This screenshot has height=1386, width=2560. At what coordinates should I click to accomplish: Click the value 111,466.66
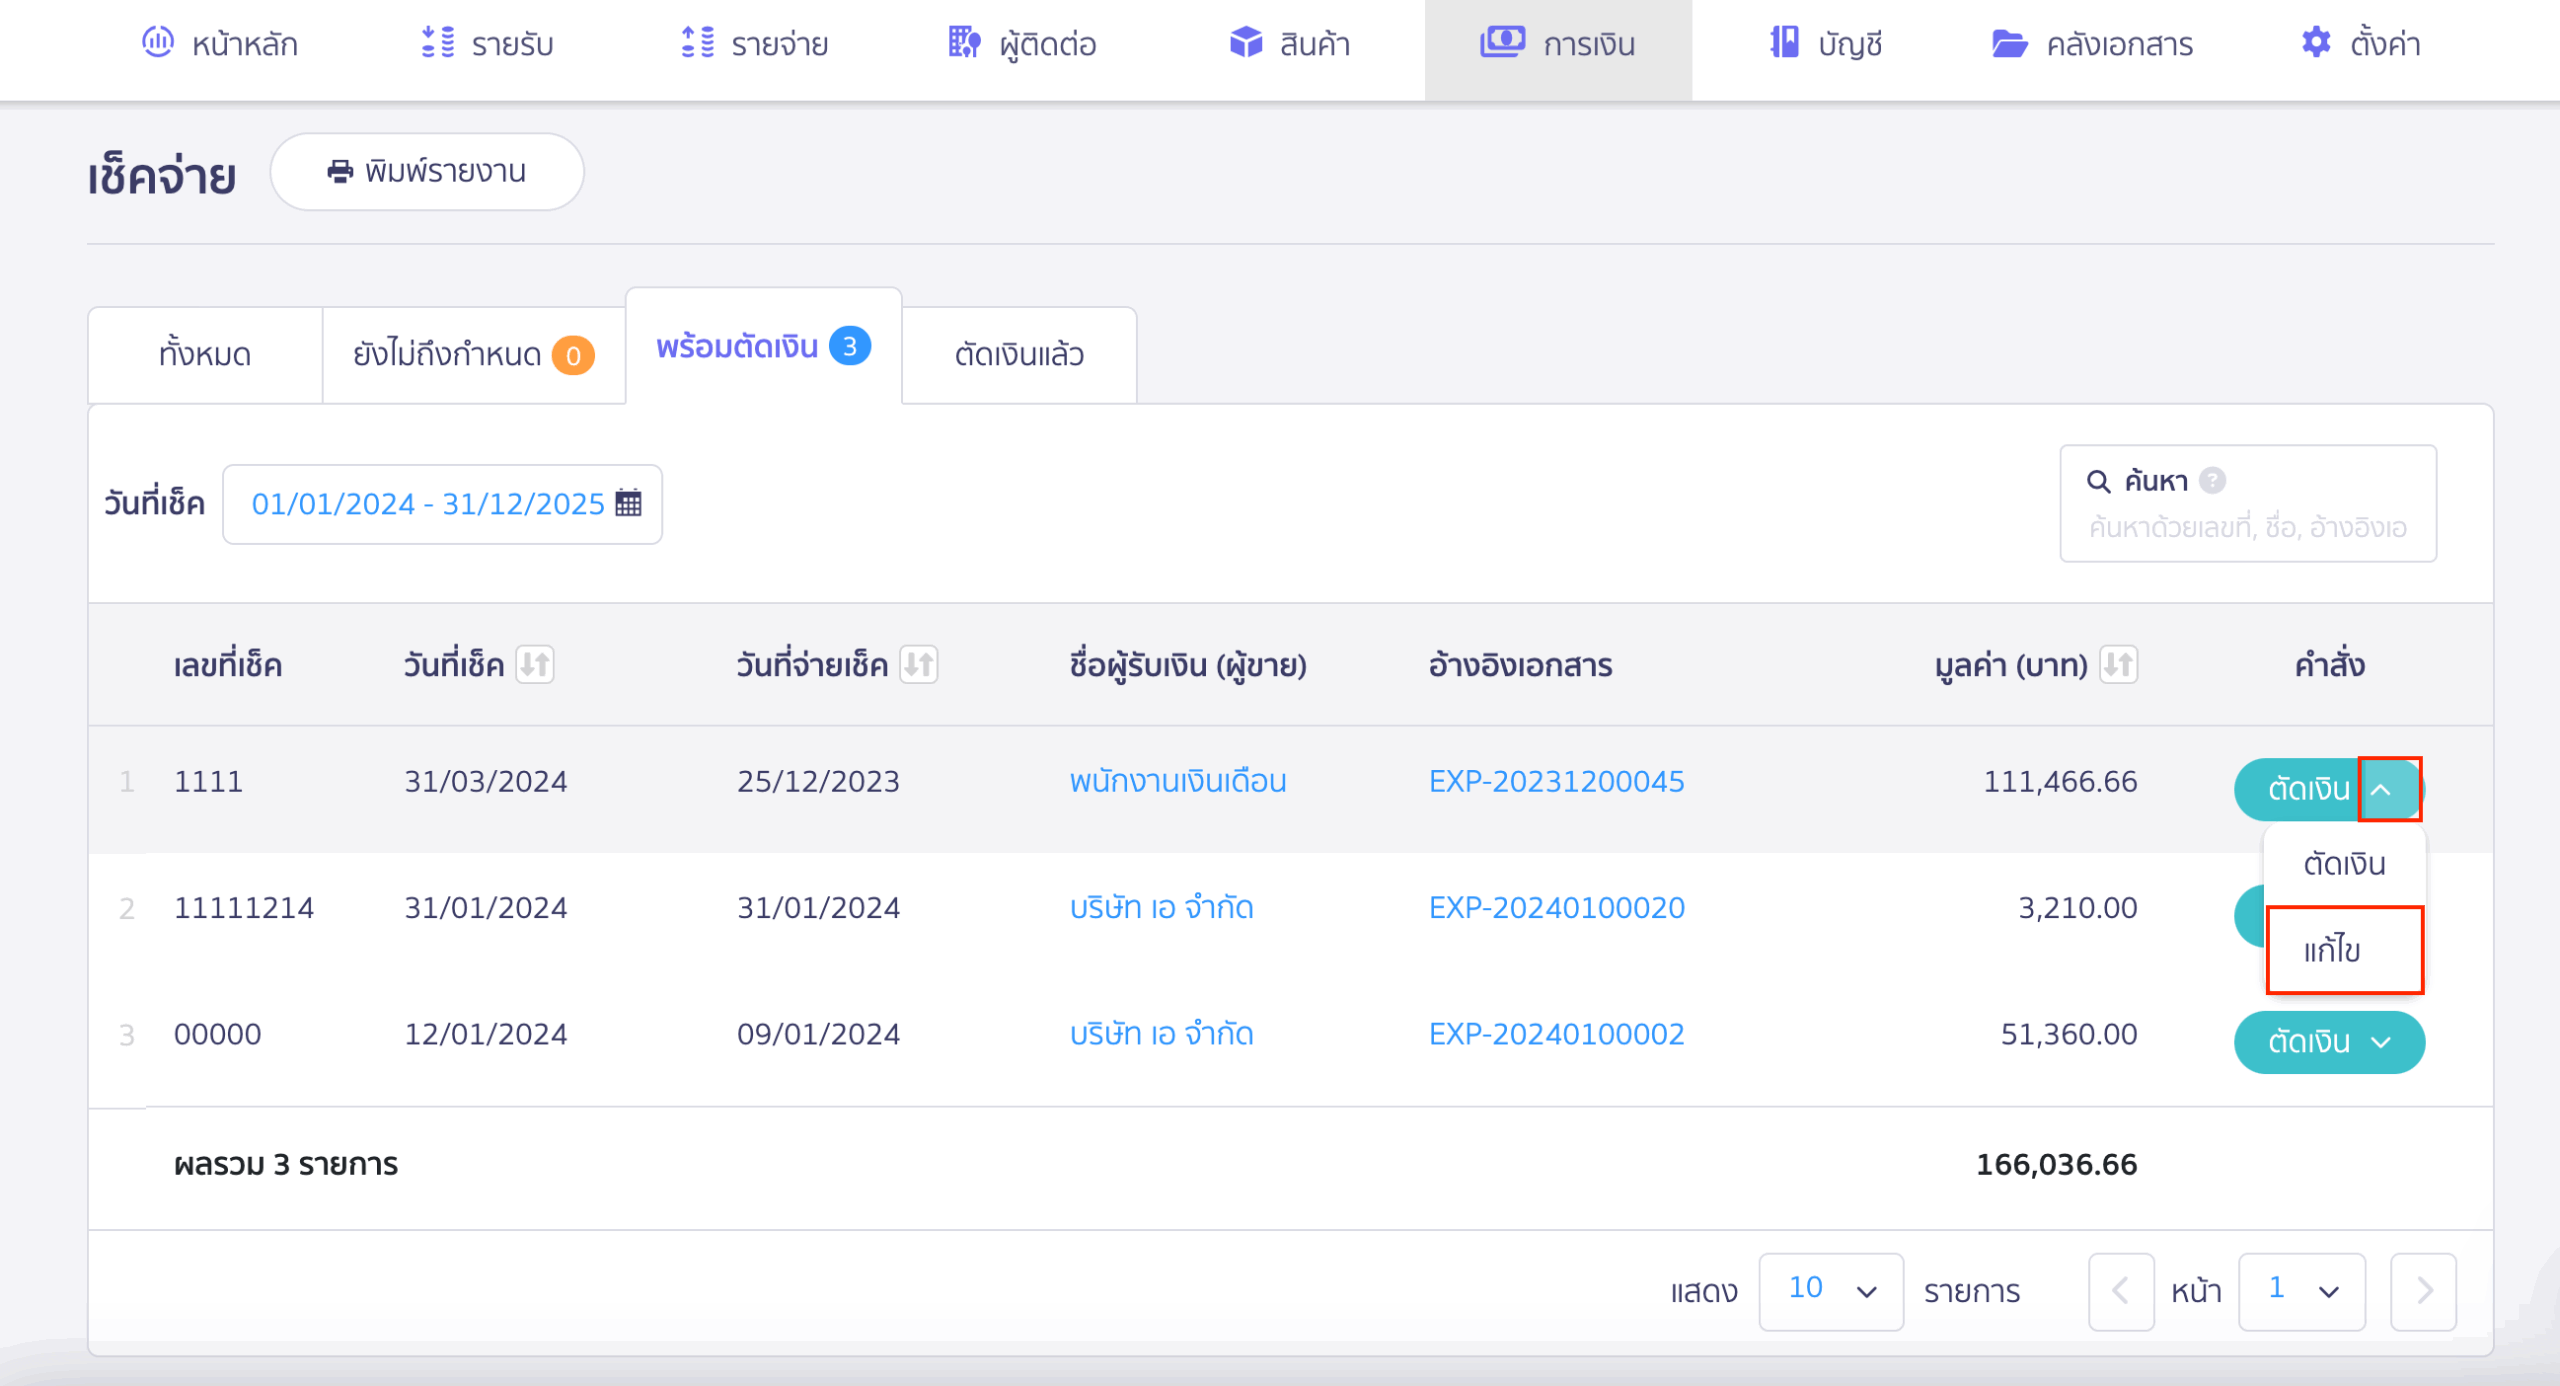tap(2060, 781)
